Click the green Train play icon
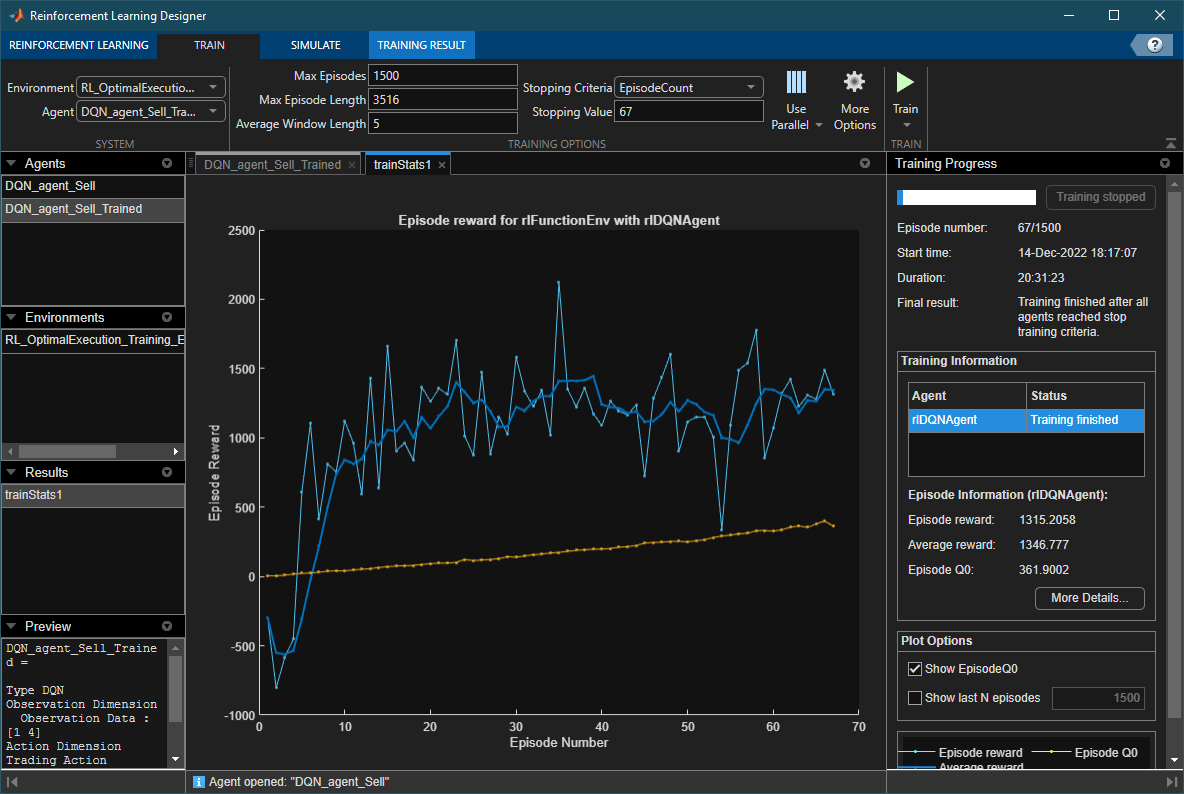 (905, 82)
